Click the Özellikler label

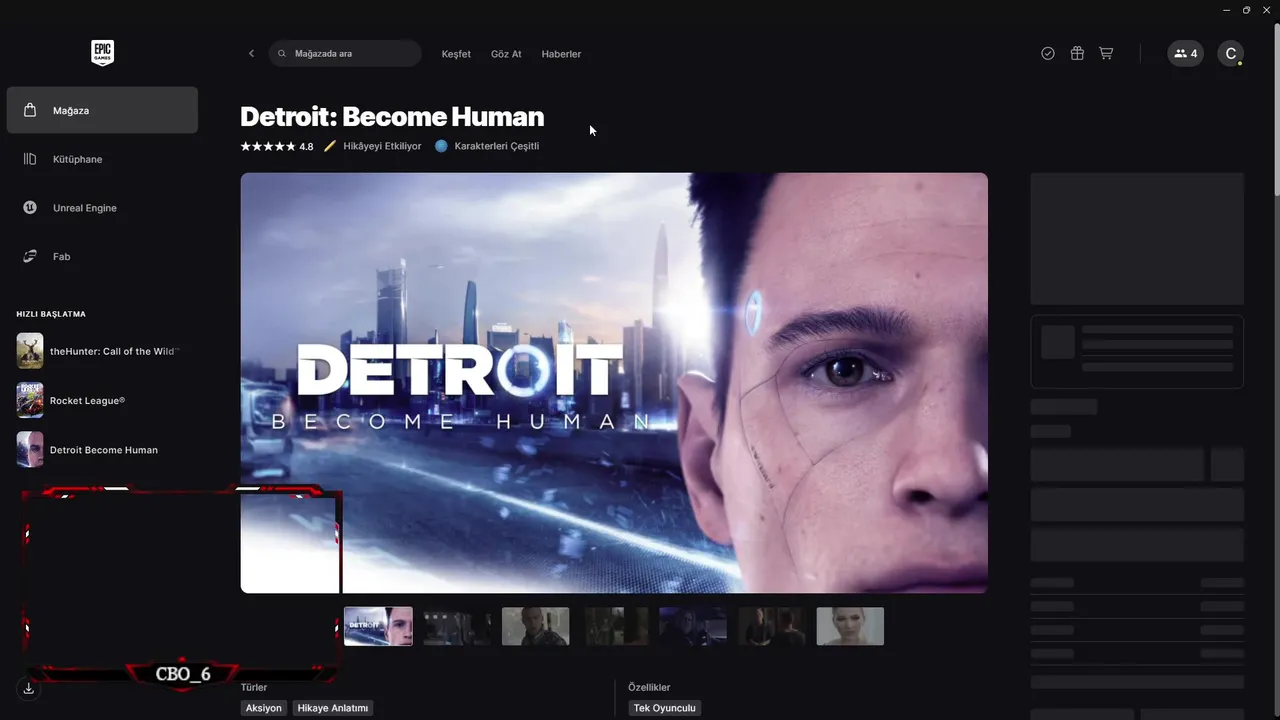point(649,687)
